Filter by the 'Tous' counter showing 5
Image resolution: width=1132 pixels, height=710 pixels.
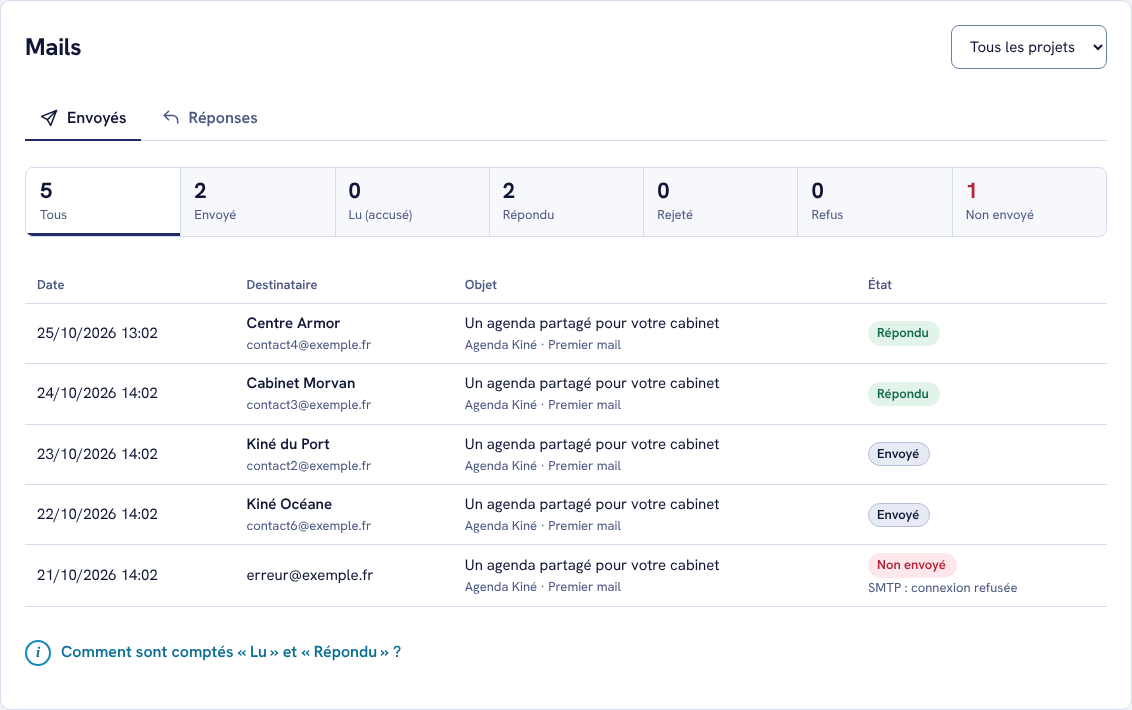[103, 202]
